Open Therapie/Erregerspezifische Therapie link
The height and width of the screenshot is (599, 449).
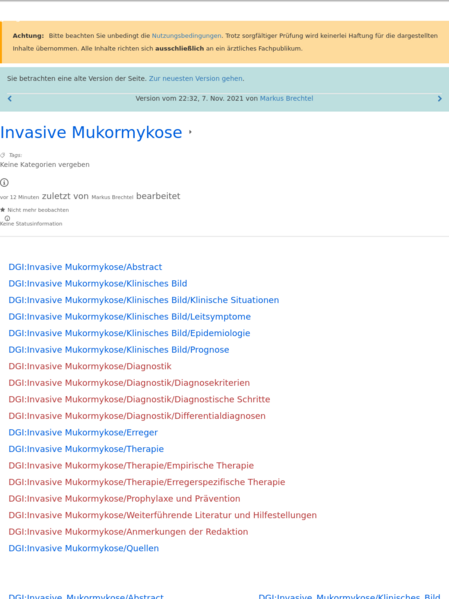147,482
